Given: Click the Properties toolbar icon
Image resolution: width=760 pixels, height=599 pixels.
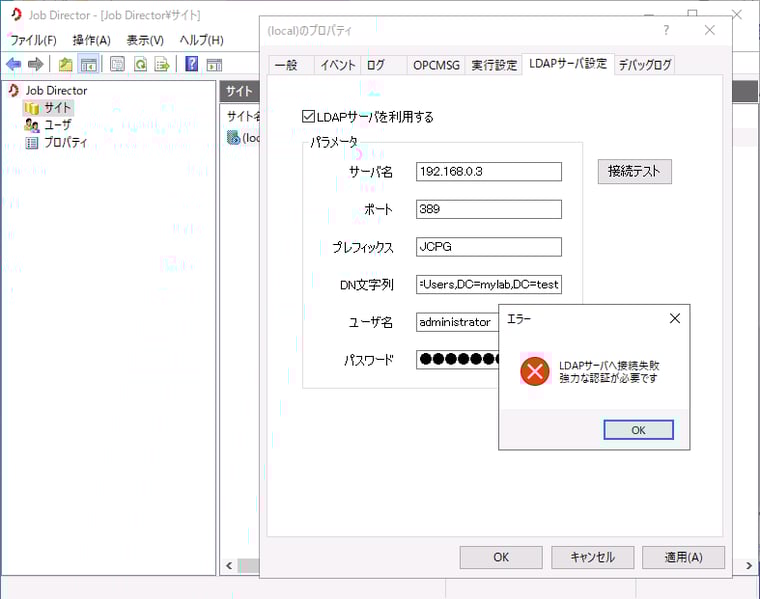Looking at the screenshot, I should point(117,64).
